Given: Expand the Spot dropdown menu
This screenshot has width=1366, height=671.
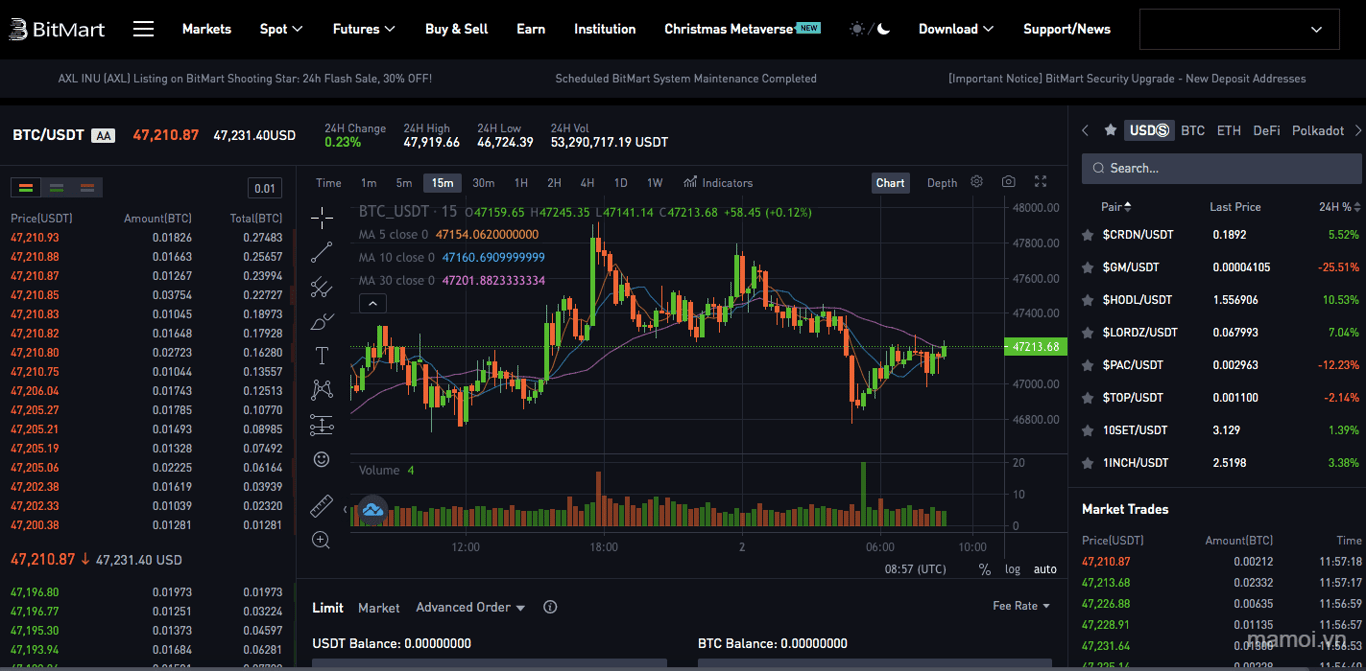Looking at the screenshot, I should (281, 29).
